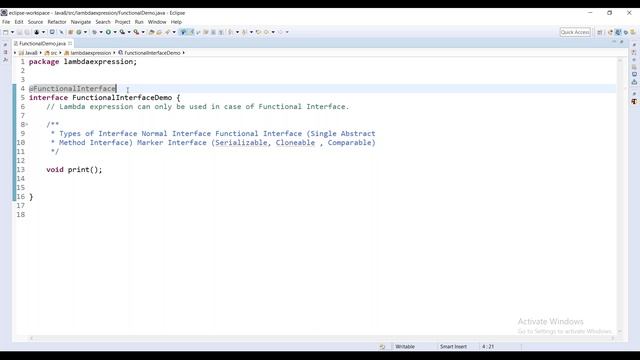Click the package lambdaexpression; line
Screen dimensions: 640x360
click(x=83, y=62)
